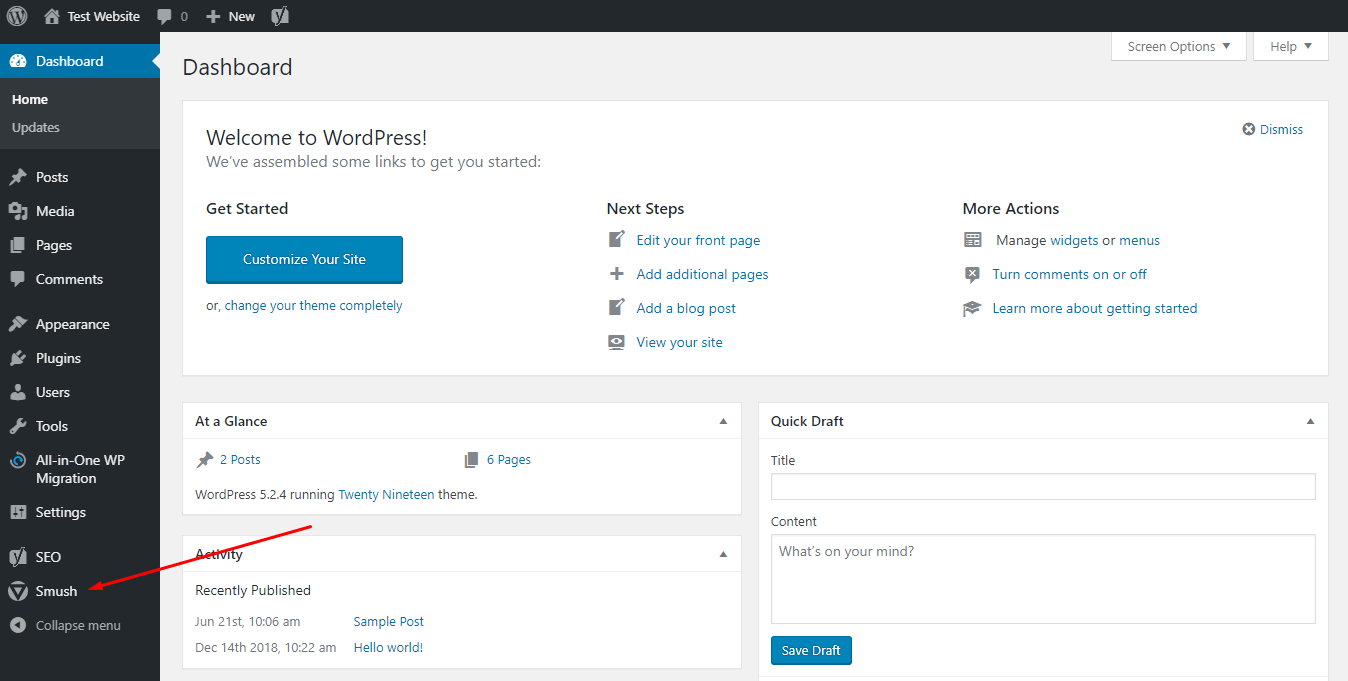This screenshot has height=681, width=1348.
Task: Collapse the Quick Draft panel
Action: point(1310,421)
